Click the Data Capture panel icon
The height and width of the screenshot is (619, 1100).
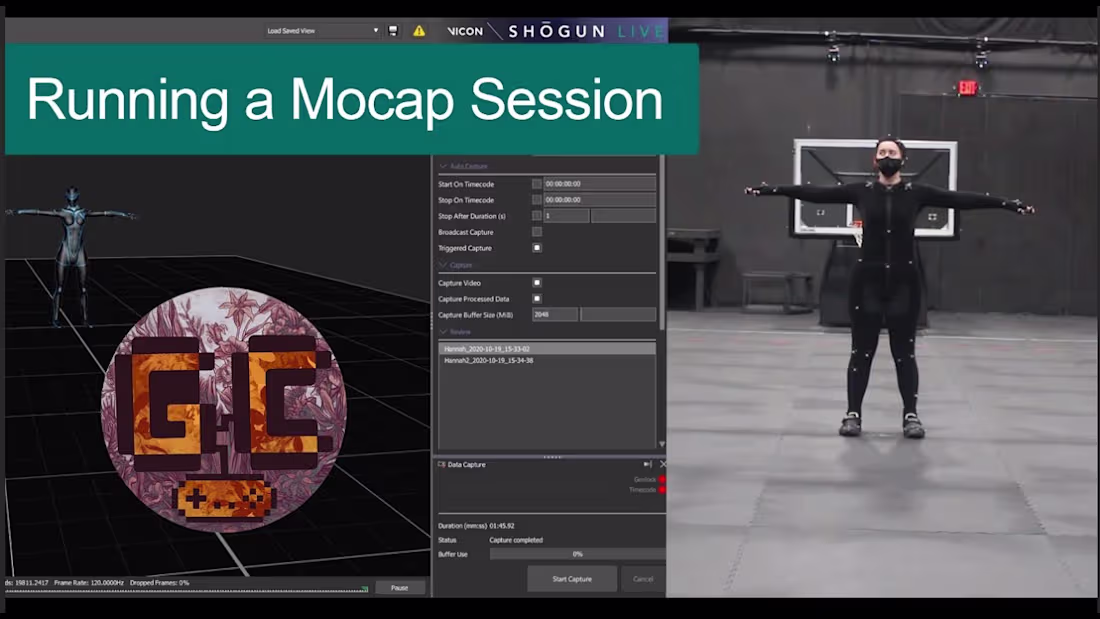[x=442, y=464]
